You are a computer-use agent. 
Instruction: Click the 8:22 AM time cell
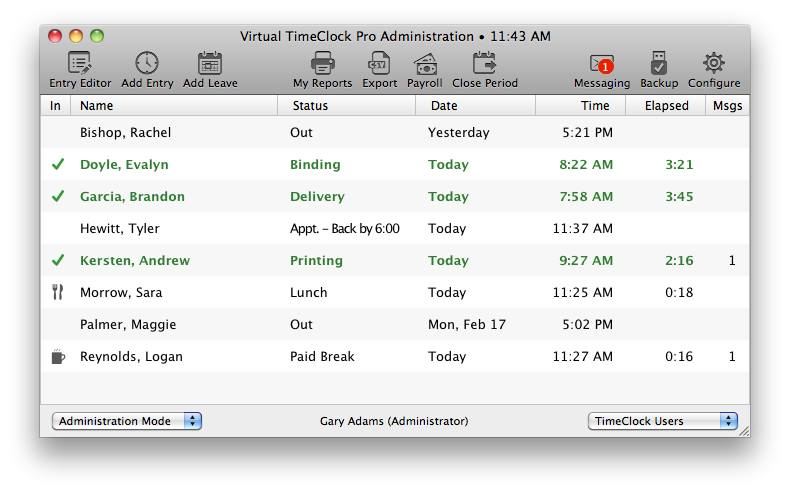pos(586,165)
